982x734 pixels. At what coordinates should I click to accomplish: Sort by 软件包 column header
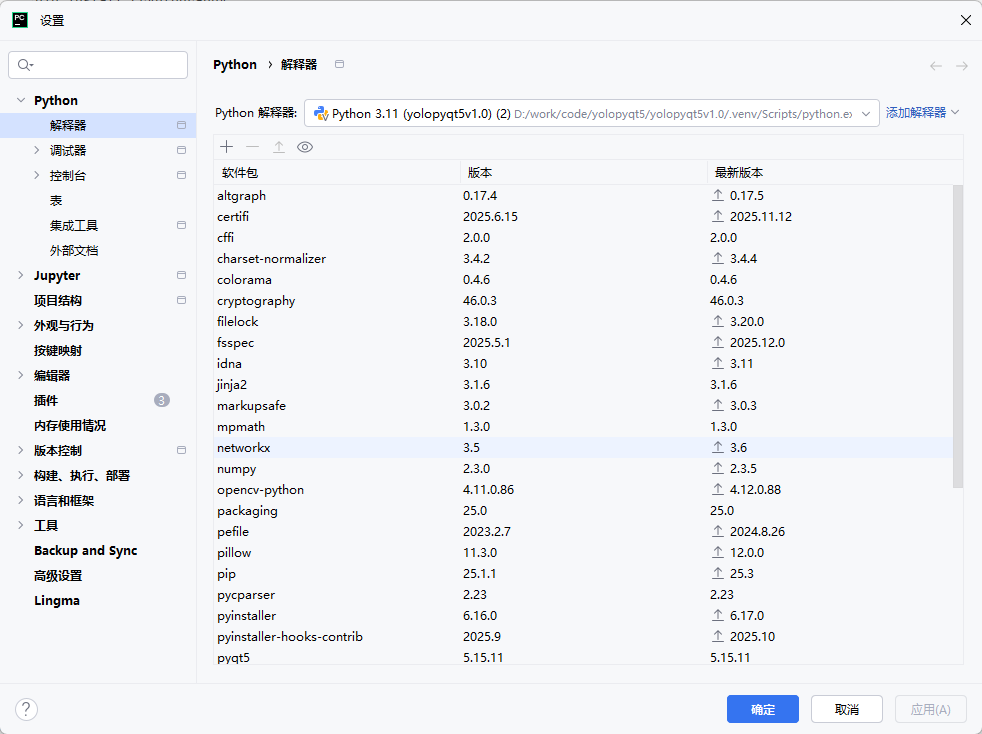tap(337, 172)
